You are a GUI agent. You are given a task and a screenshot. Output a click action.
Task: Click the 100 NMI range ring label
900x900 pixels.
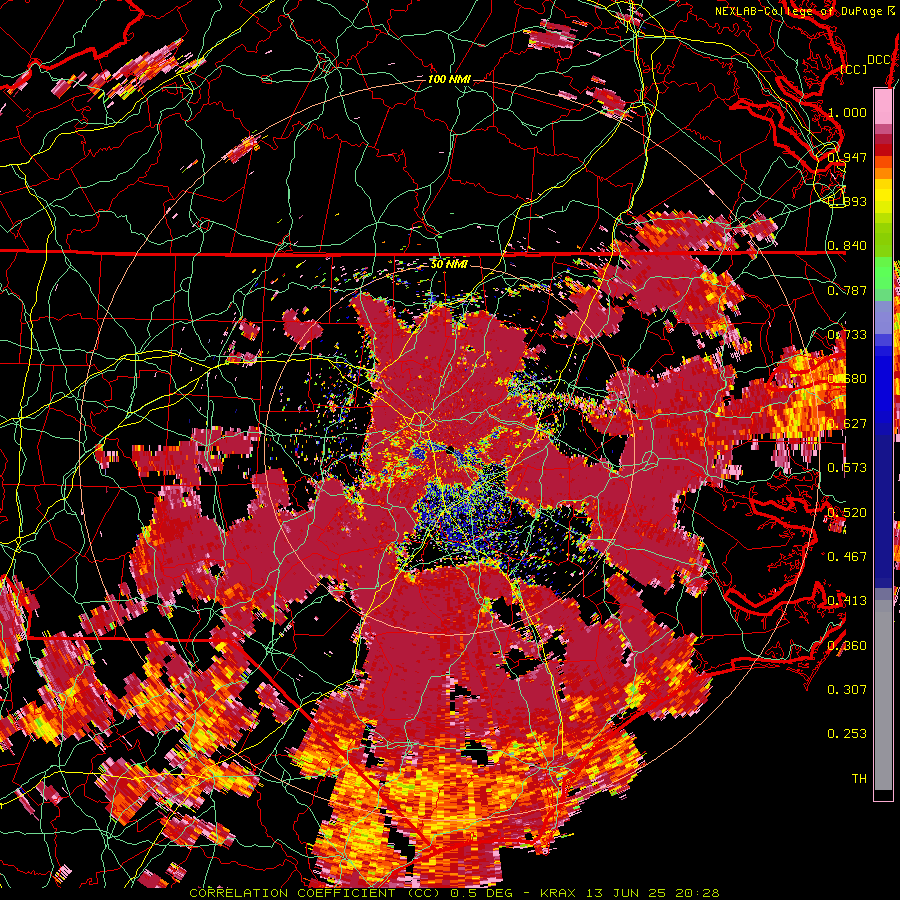449,79
